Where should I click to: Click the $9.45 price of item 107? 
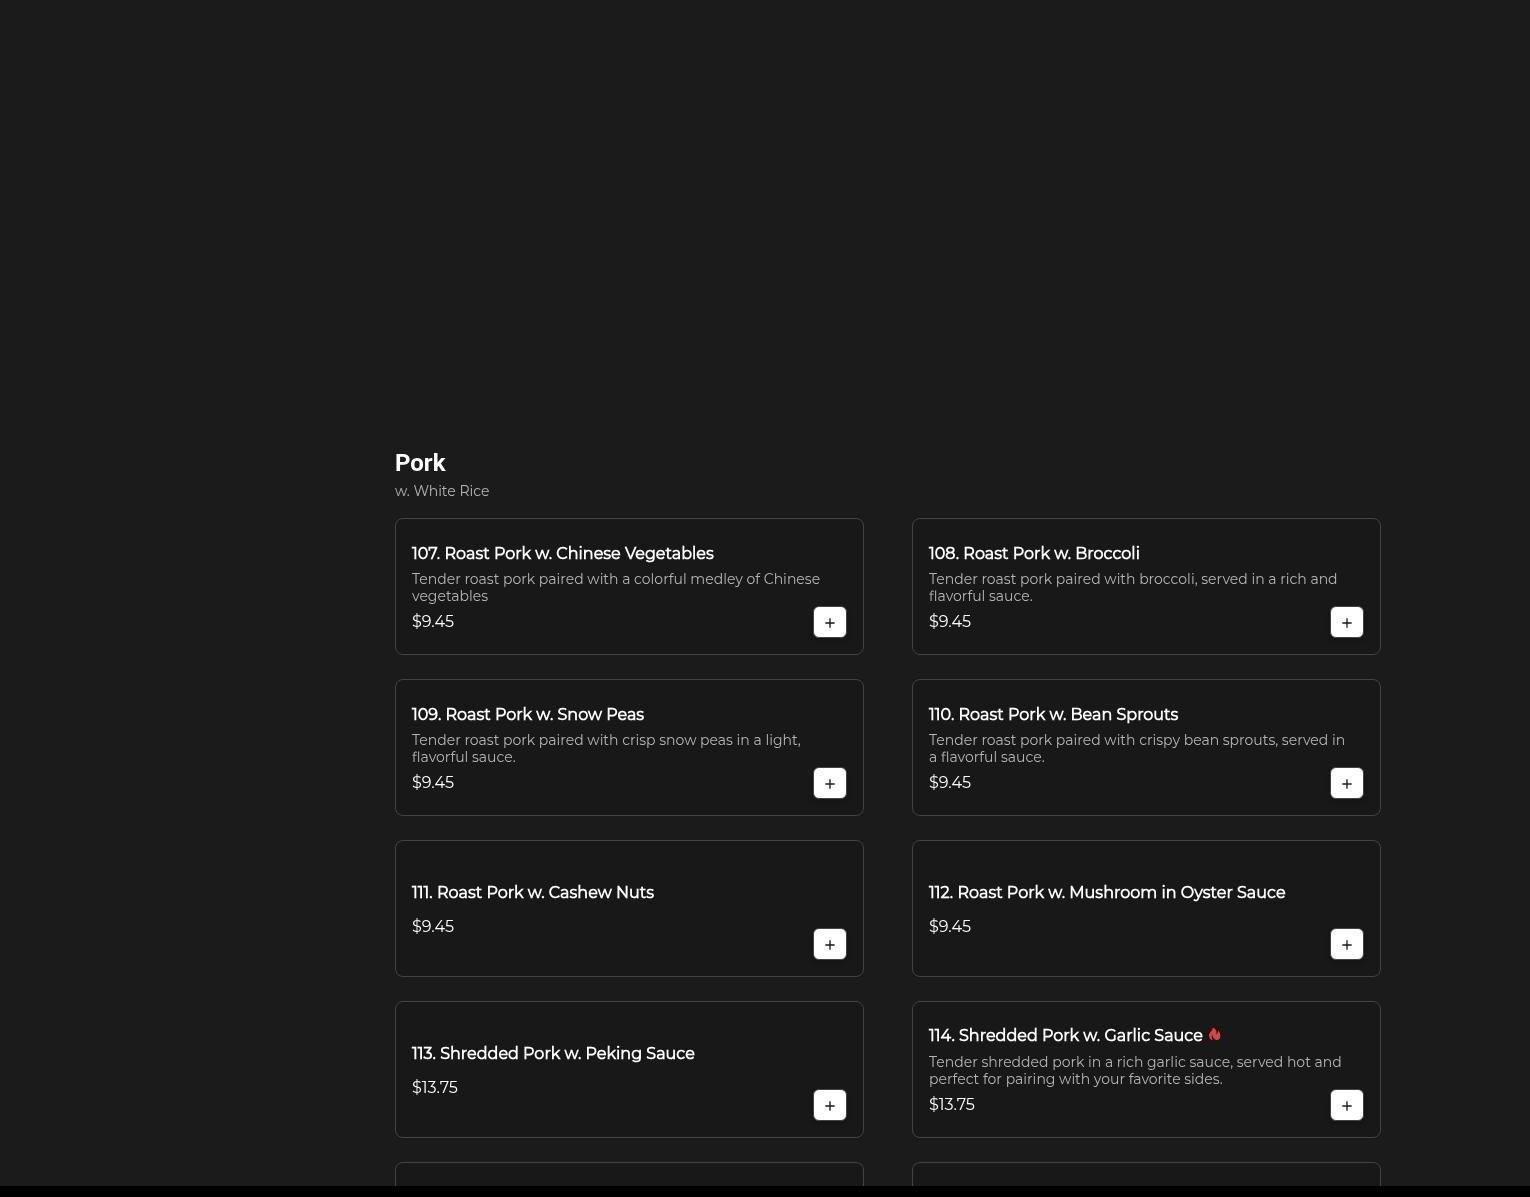coord(433,622)
